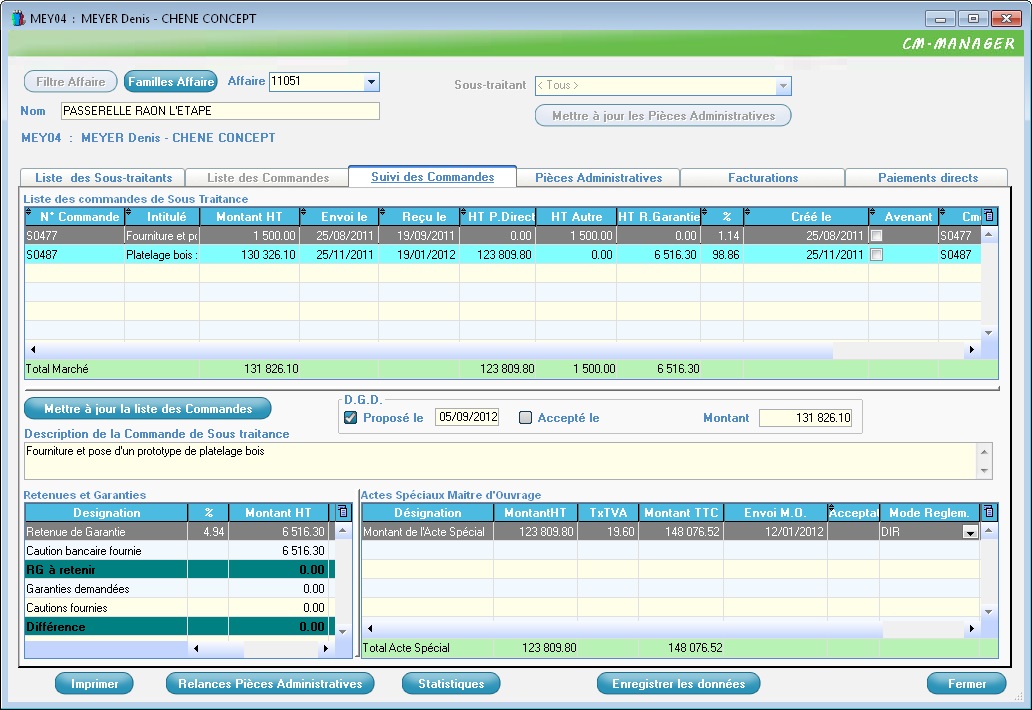Open the Sous-traitant dropdown
The image size is (1032, 710).
(x=783, y=86)
